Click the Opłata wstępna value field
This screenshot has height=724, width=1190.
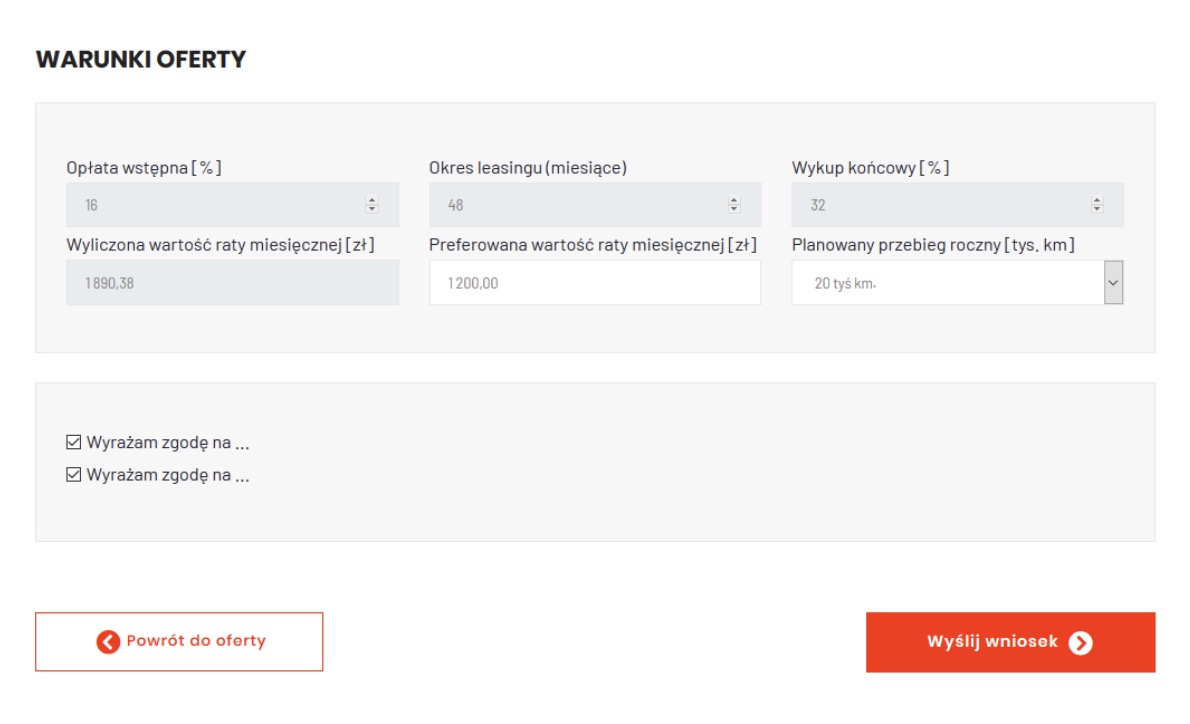215,205
